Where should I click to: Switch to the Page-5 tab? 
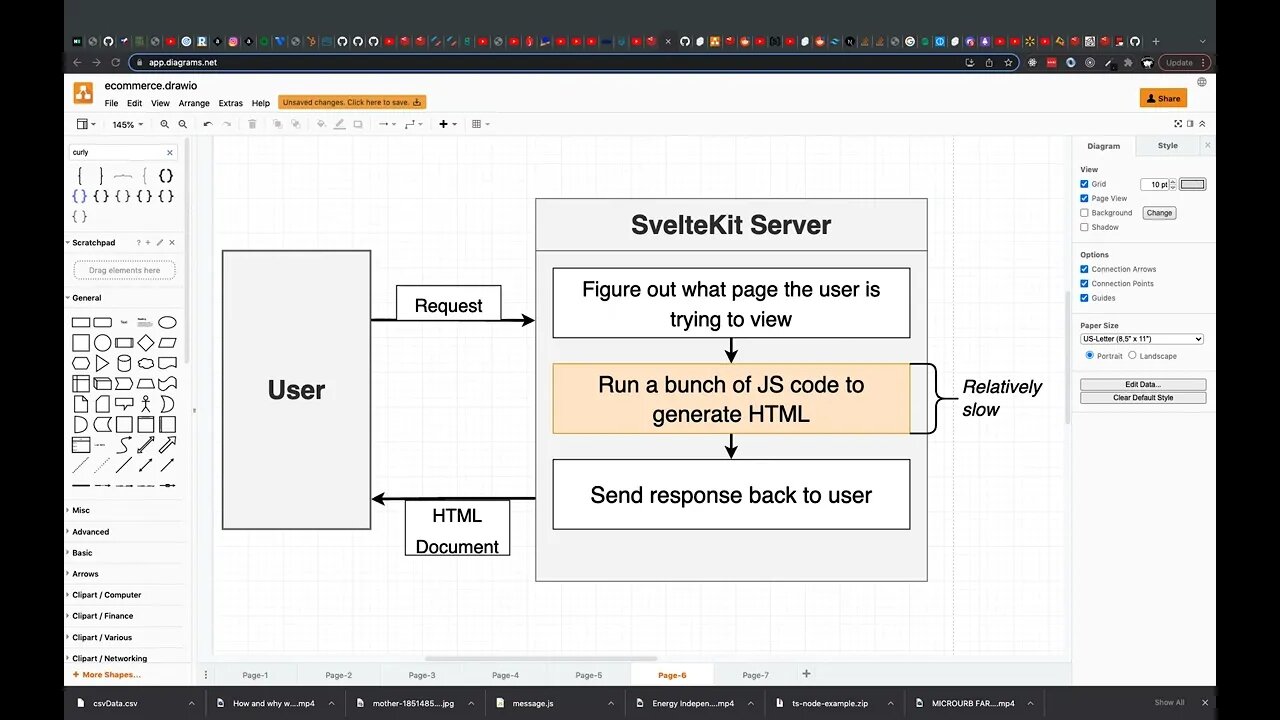589,675
